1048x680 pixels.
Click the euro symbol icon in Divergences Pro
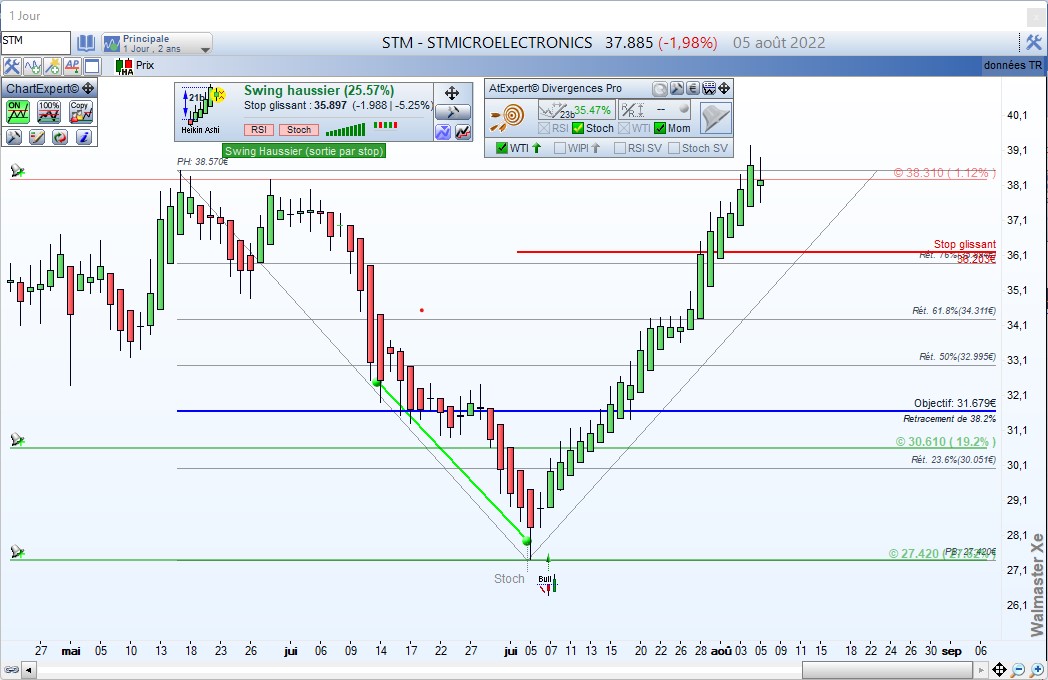point(693,88)
